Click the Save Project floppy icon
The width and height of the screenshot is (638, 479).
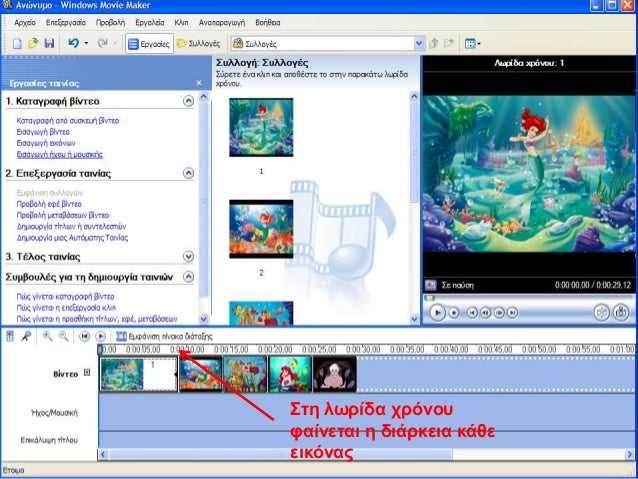[49, 43]
